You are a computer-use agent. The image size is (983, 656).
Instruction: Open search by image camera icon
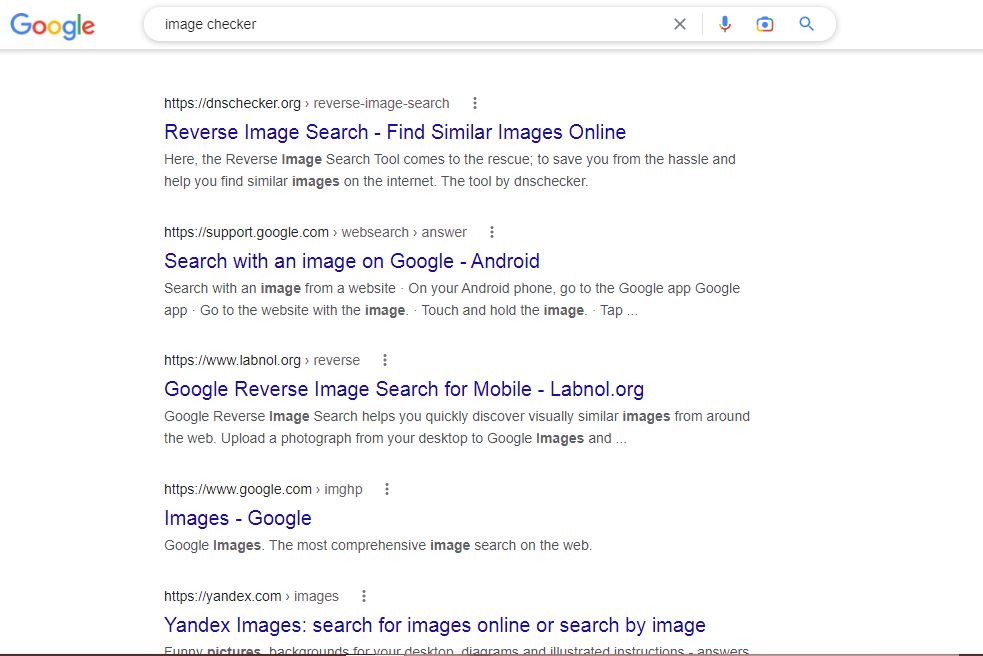click(764, 24)
